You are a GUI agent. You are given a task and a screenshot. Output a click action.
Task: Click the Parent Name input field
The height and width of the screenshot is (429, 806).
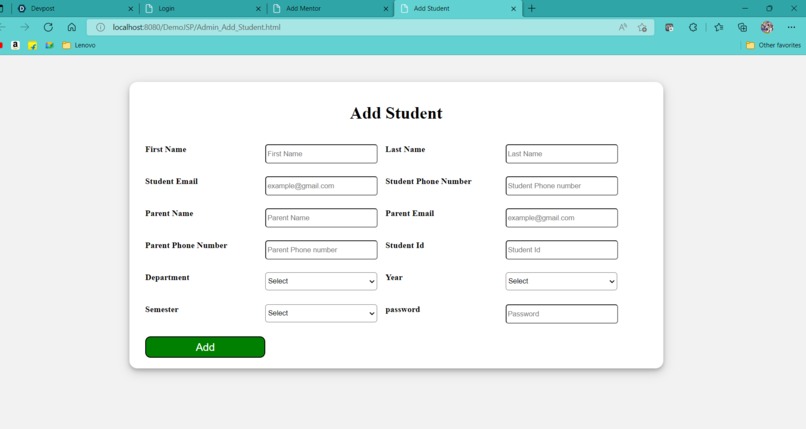coord(321,218)
